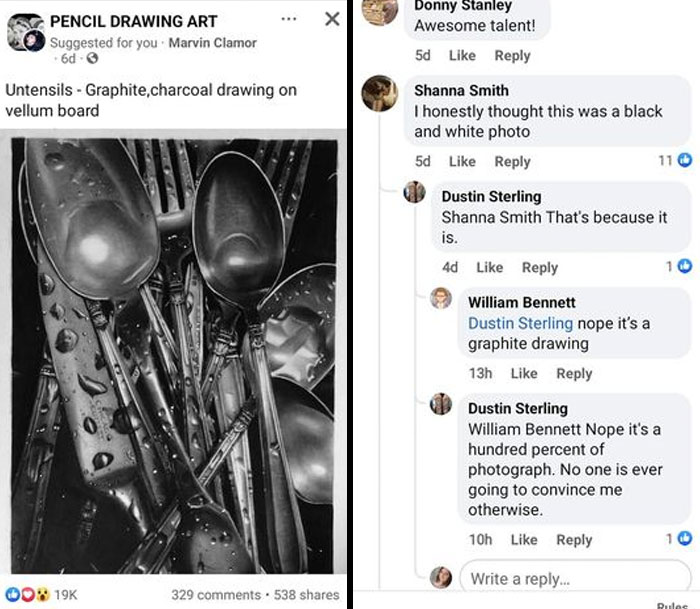Click the Write a reply input field
The image size is (700, 609).
click(575, 578)
